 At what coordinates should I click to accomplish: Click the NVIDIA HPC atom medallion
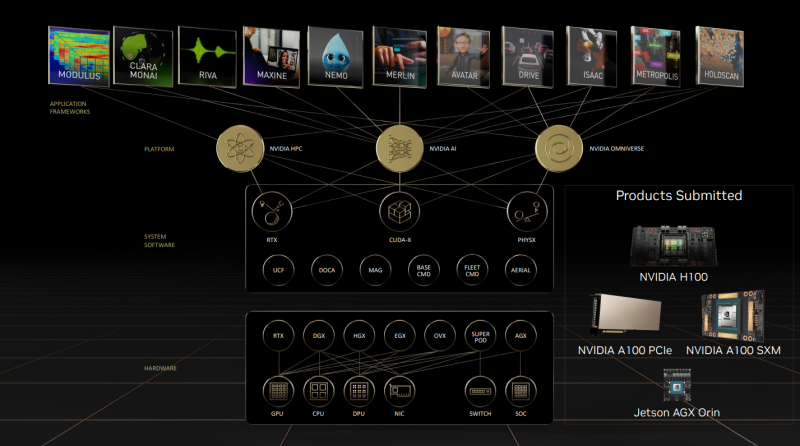[x=240, y=148]
